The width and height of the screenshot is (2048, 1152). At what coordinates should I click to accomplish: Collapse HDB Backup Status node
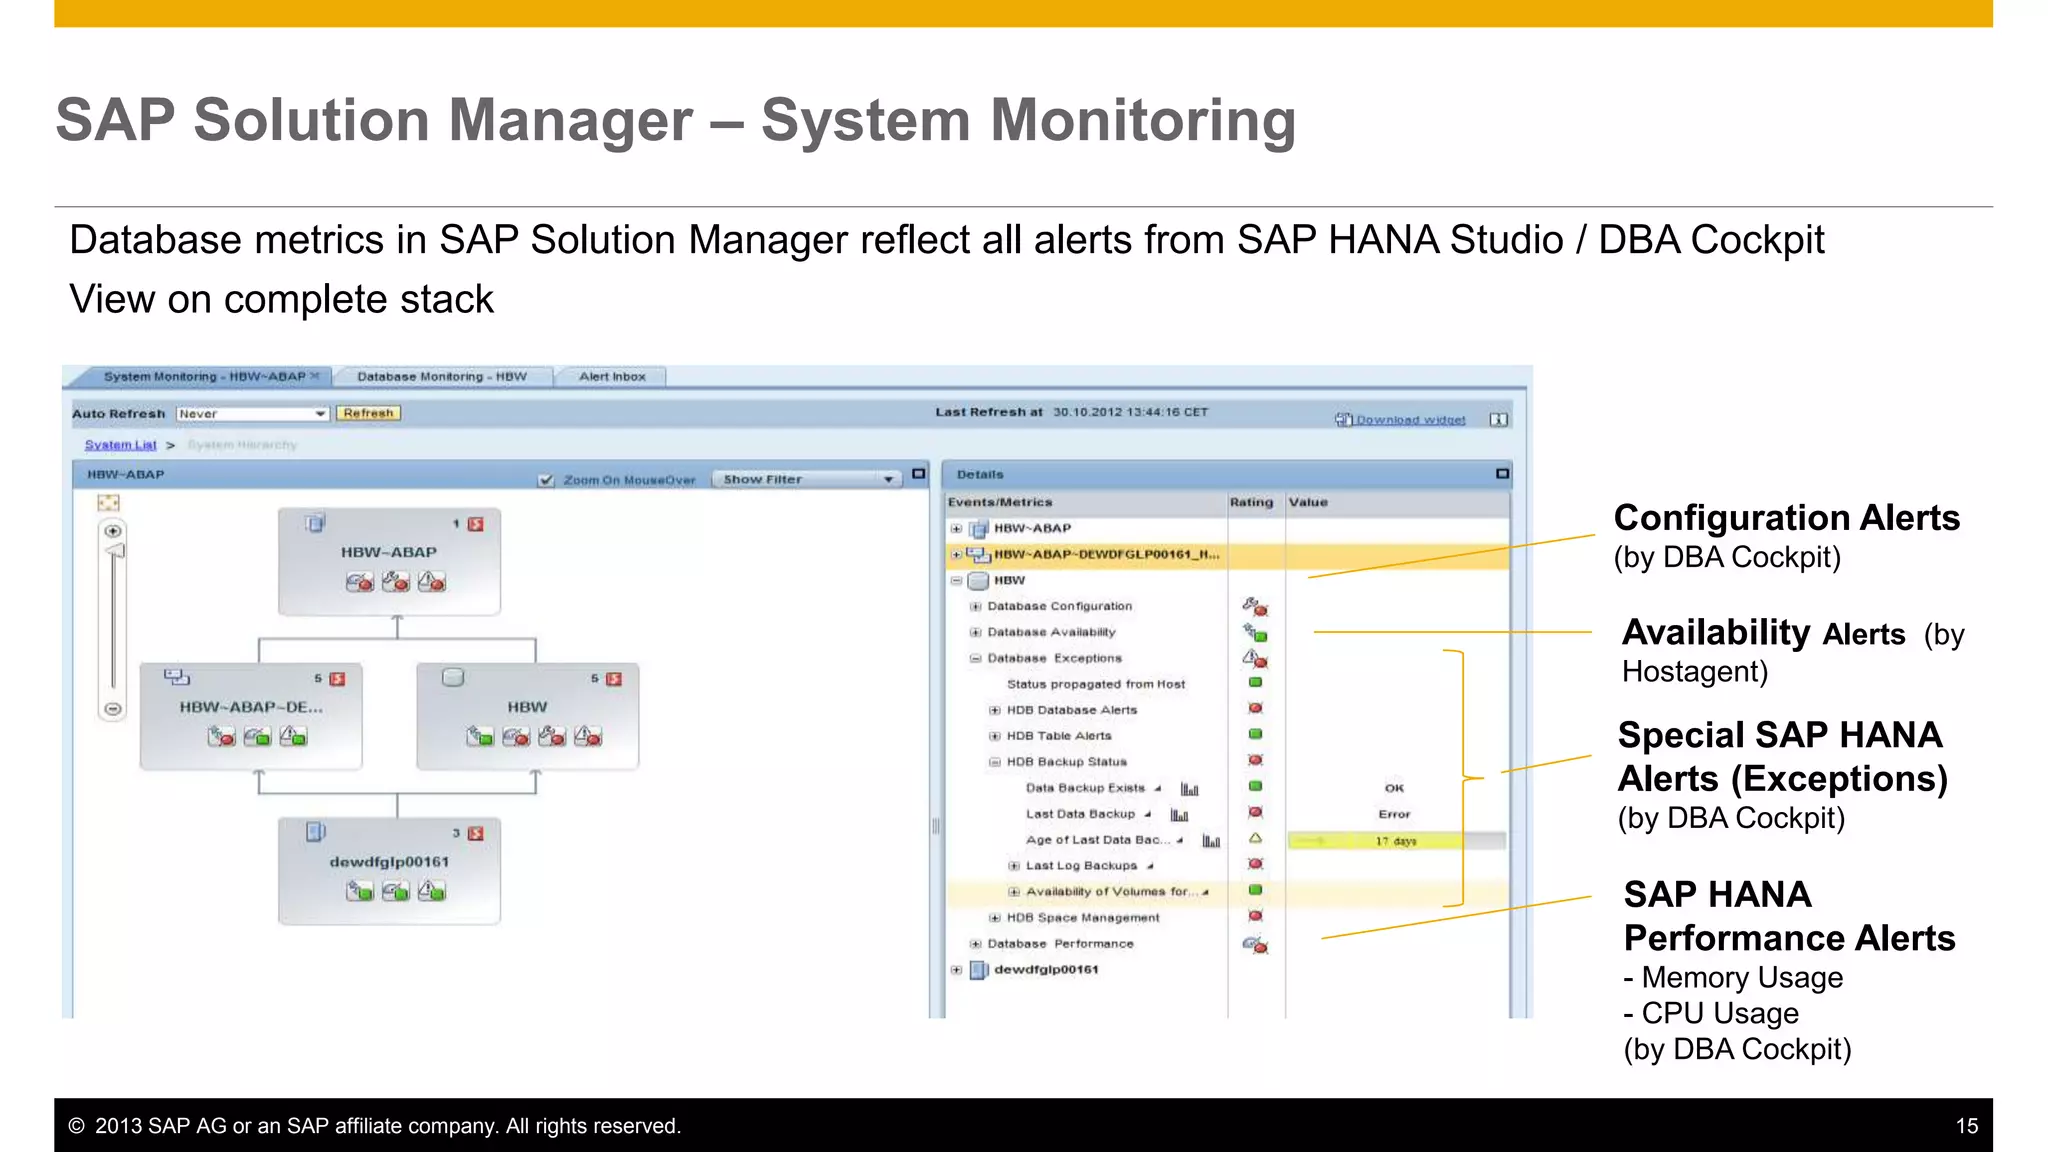994,762
